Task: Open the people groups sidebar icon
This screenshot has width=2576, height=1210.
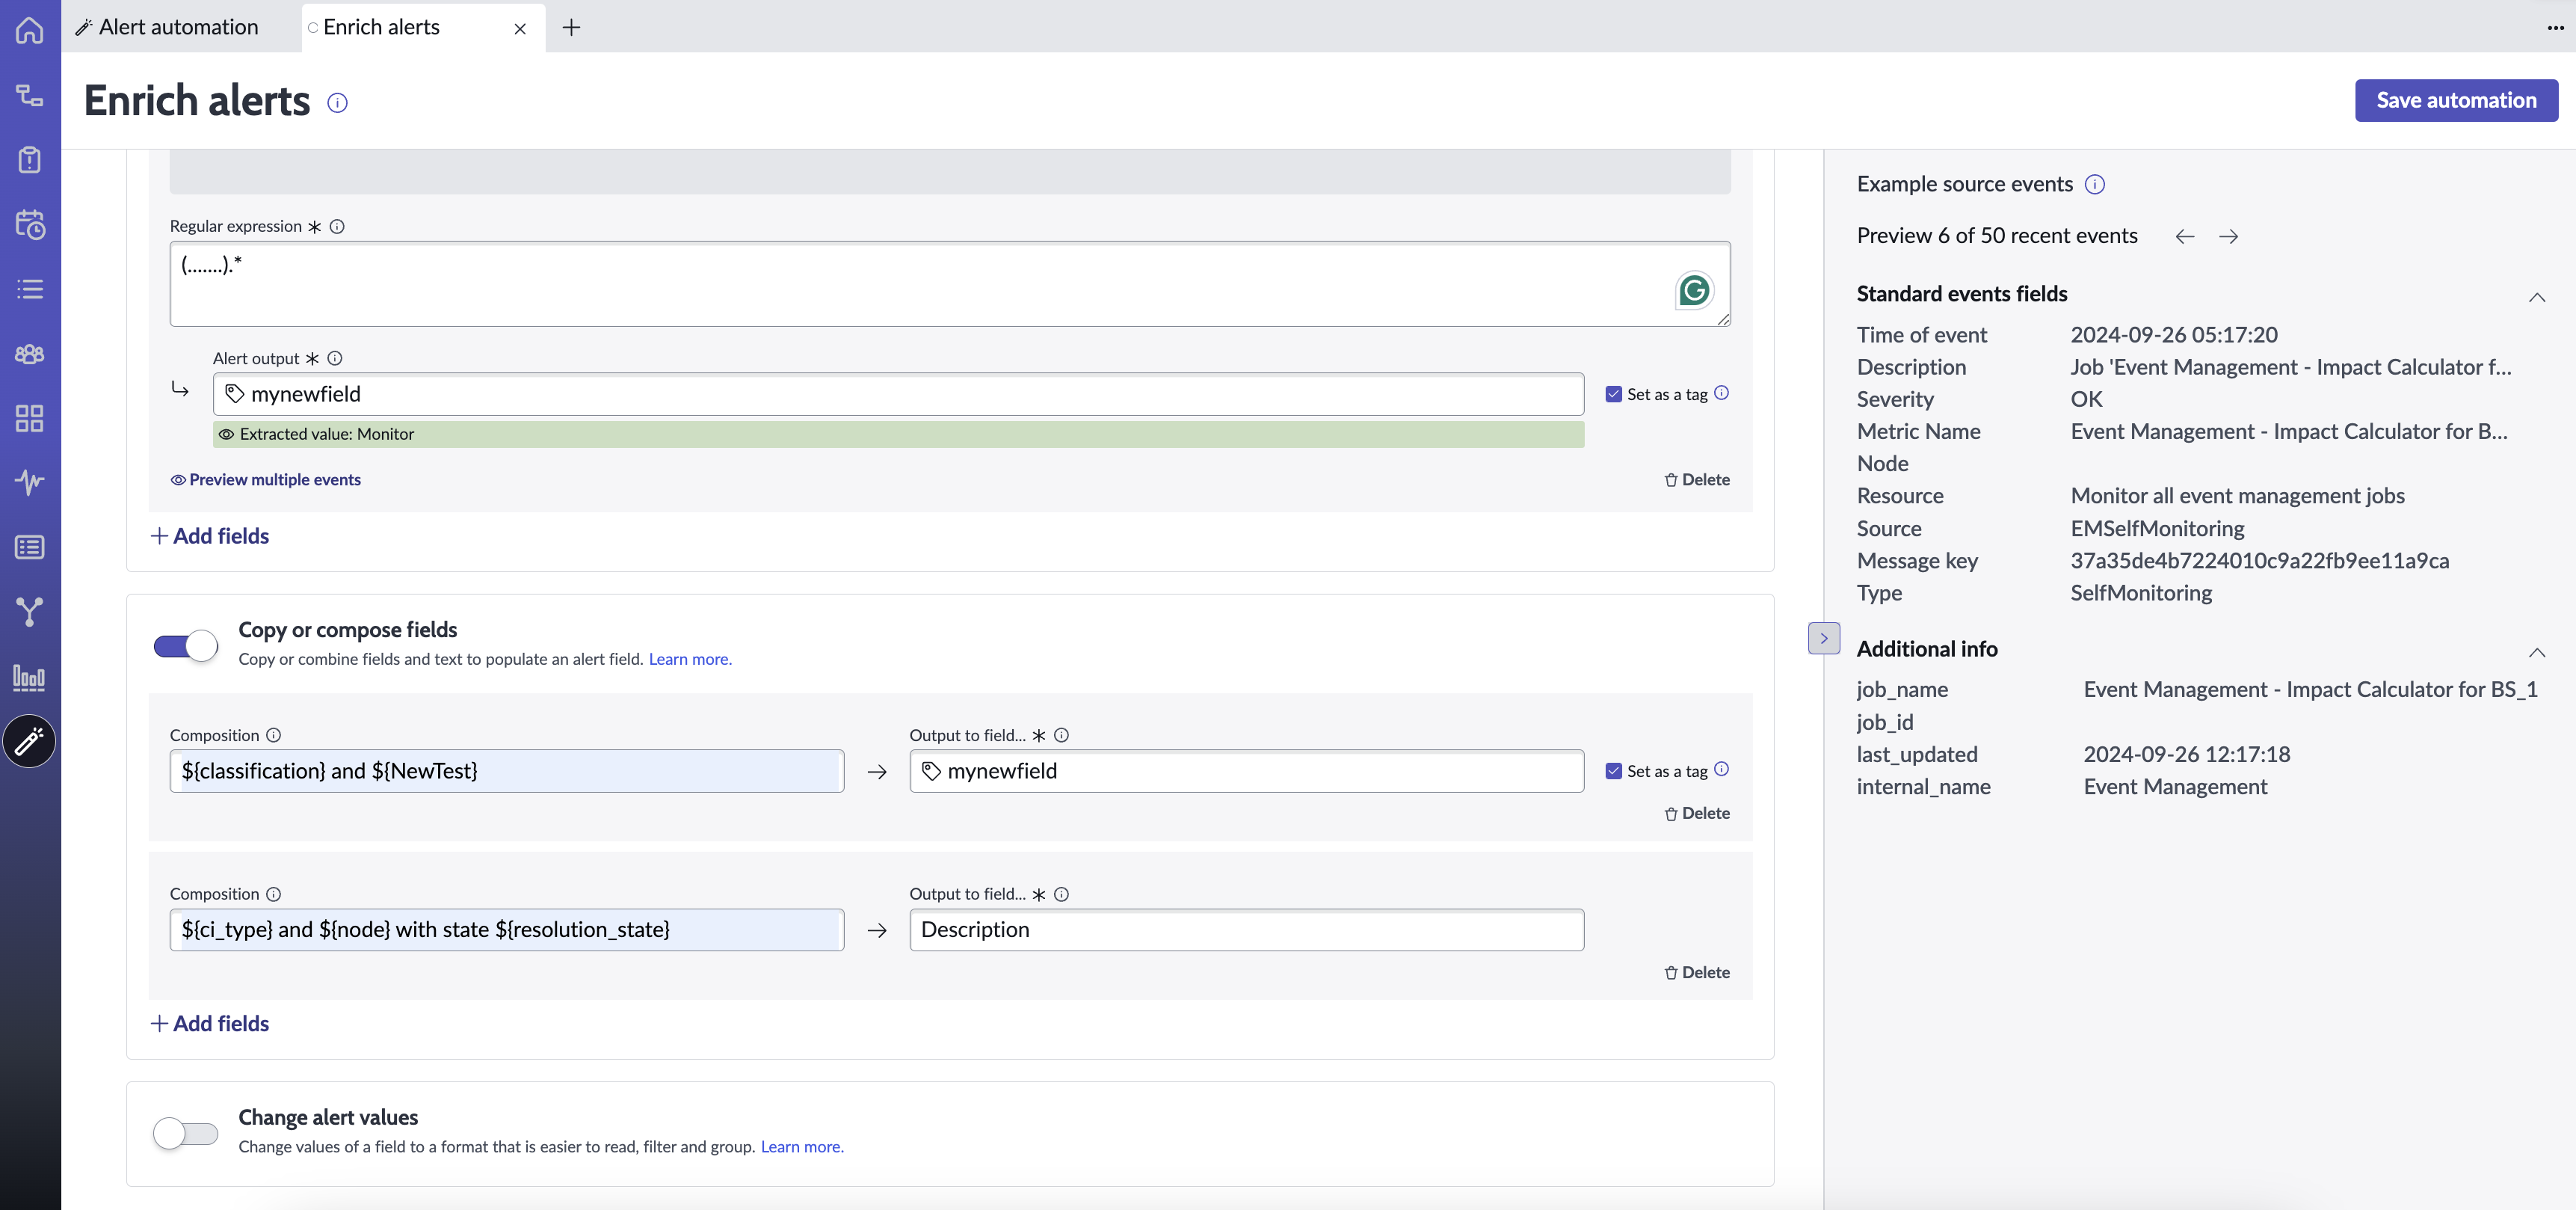Action: (x=30, y=354)
